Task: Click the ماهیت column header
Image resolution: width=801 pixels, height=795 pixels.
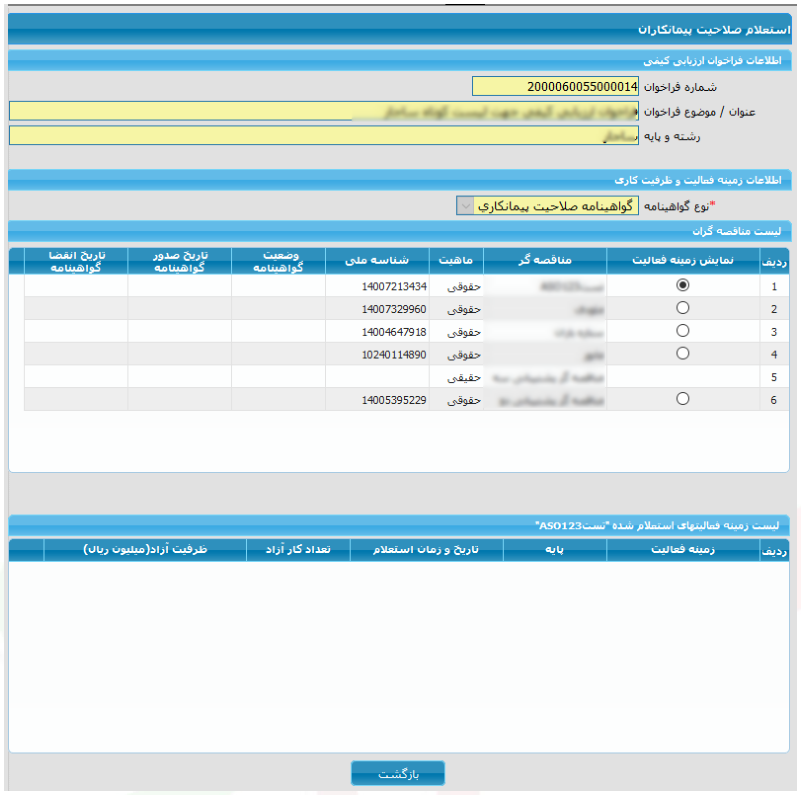Action: 456,261
